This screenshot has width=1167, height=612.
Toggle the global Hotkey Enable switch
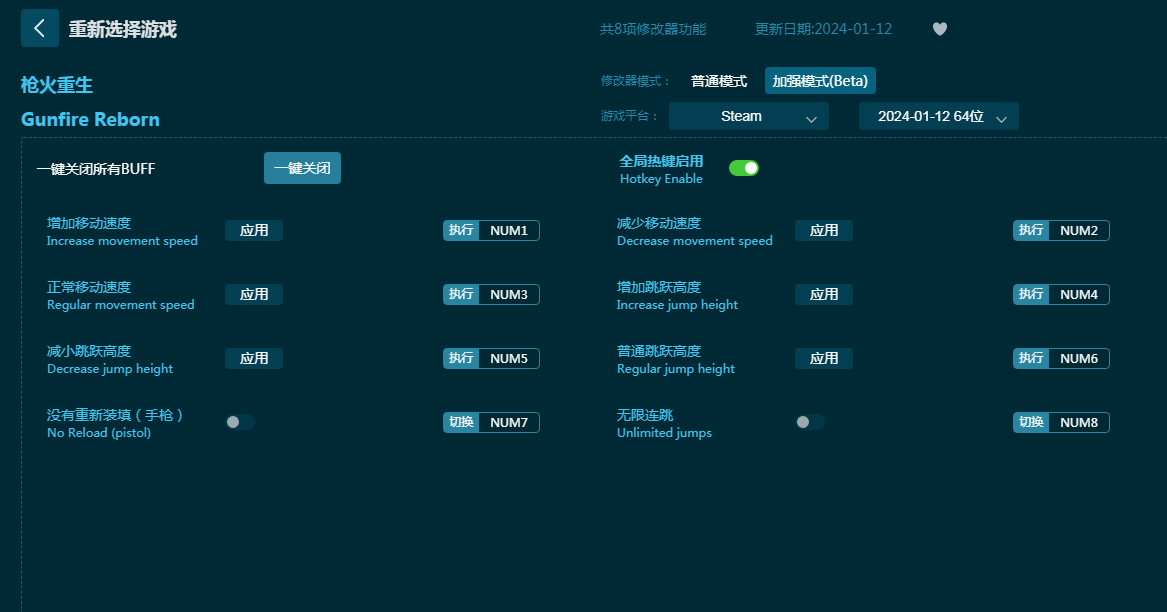tap(744, 168)
